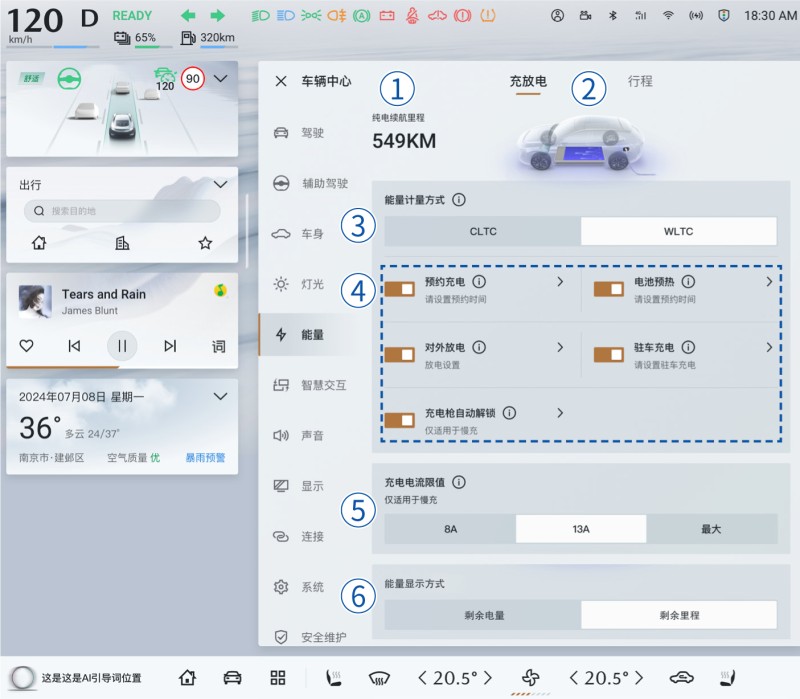Switch to the 充放电 tab
This screenshot has height=699, width=800.
[528, 82]
